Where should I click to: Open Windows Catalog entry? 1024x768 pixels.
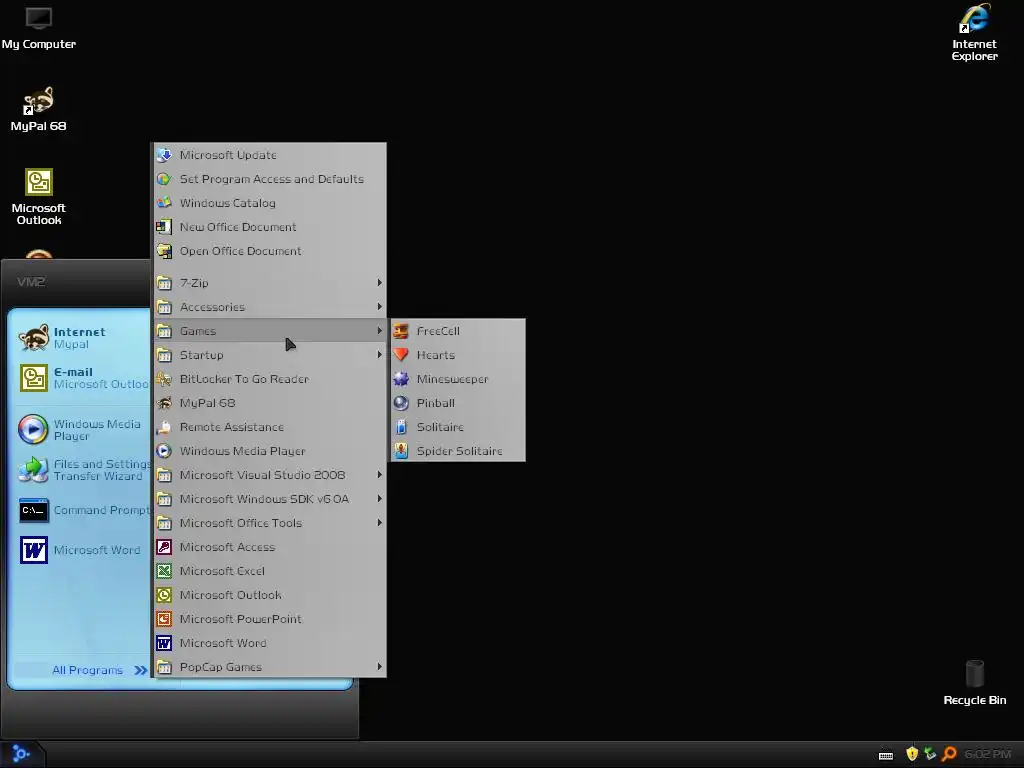click(x=270, y=203)
